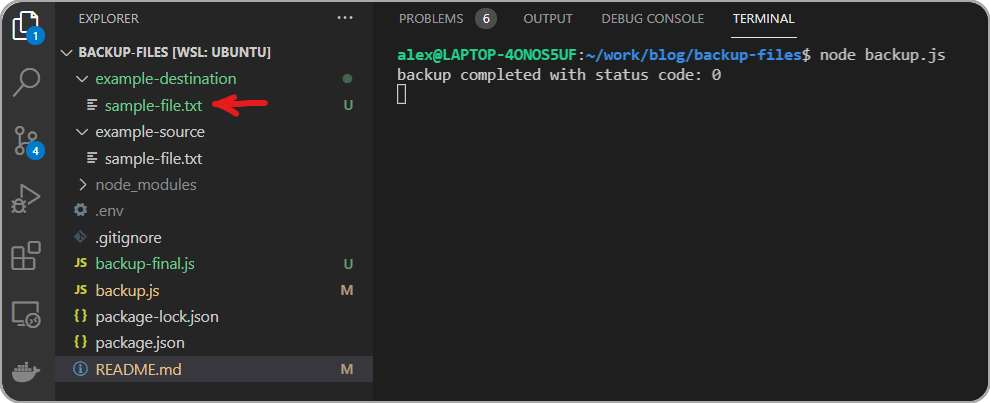Click the file icon beside sample-file.txt in example-source
The height and width of the screenshot is (403, 990).
pyautogui.click(x=92, y=158)
